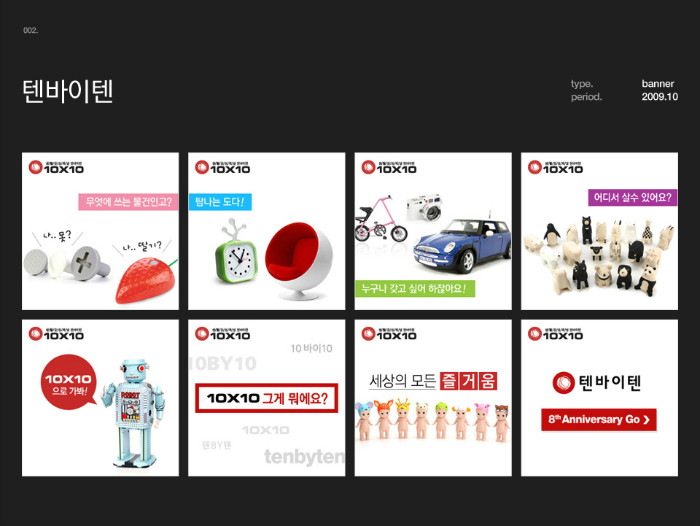
Task: Click the pink folding bicycle image
Action: (x=381, y=219)
